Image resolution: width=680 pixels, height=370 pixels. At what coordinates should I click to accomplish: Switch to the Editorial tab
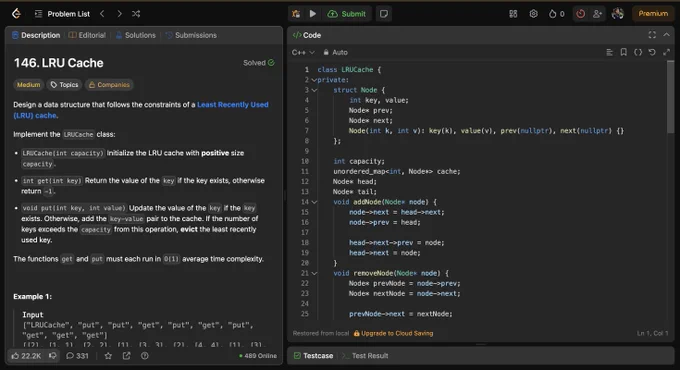pyautogui.click(x=87, y=35)
